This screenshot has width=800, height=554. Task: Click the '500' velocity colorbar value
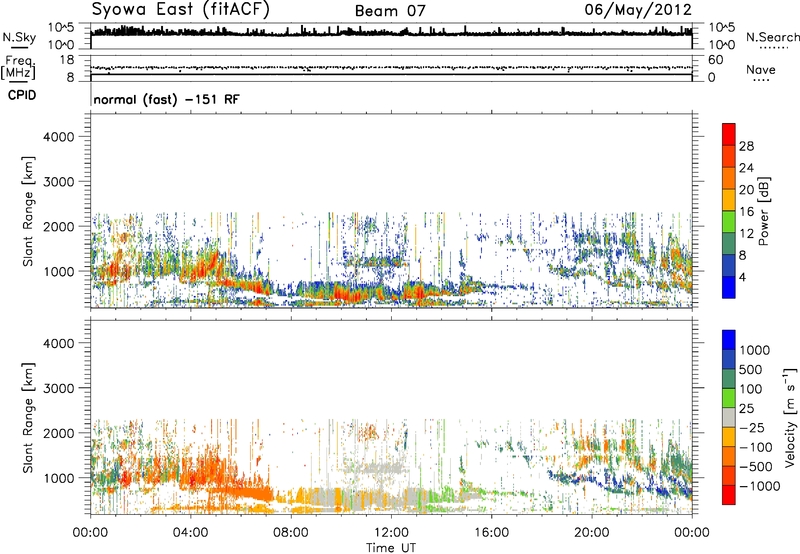click(x=751, y=369)
